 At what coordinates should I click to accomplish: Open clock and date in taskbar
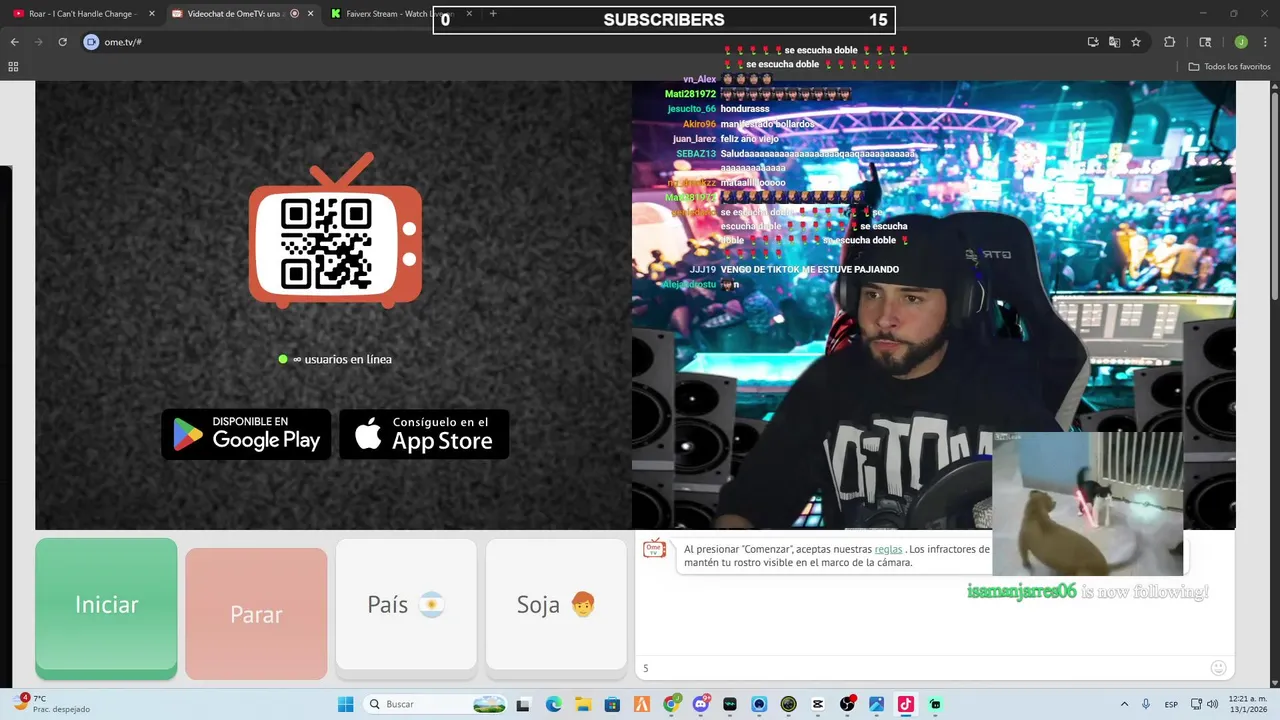click(x=1246, y=704)
